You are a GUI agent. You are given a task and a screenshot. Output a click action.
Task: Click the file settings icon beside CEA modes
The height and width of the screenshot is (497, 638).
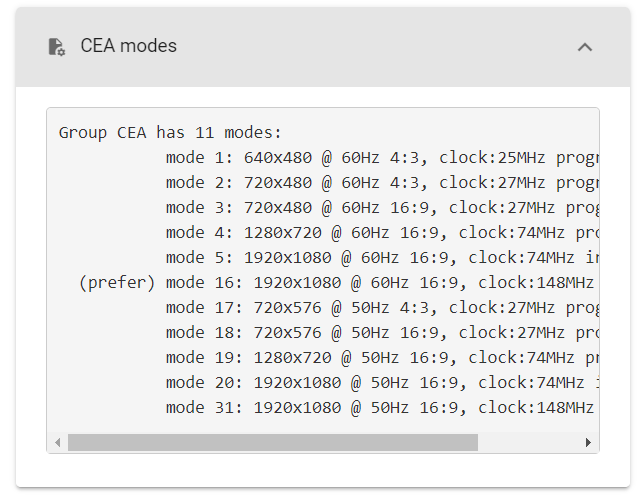pyautogui.click(x=57, y=46)
